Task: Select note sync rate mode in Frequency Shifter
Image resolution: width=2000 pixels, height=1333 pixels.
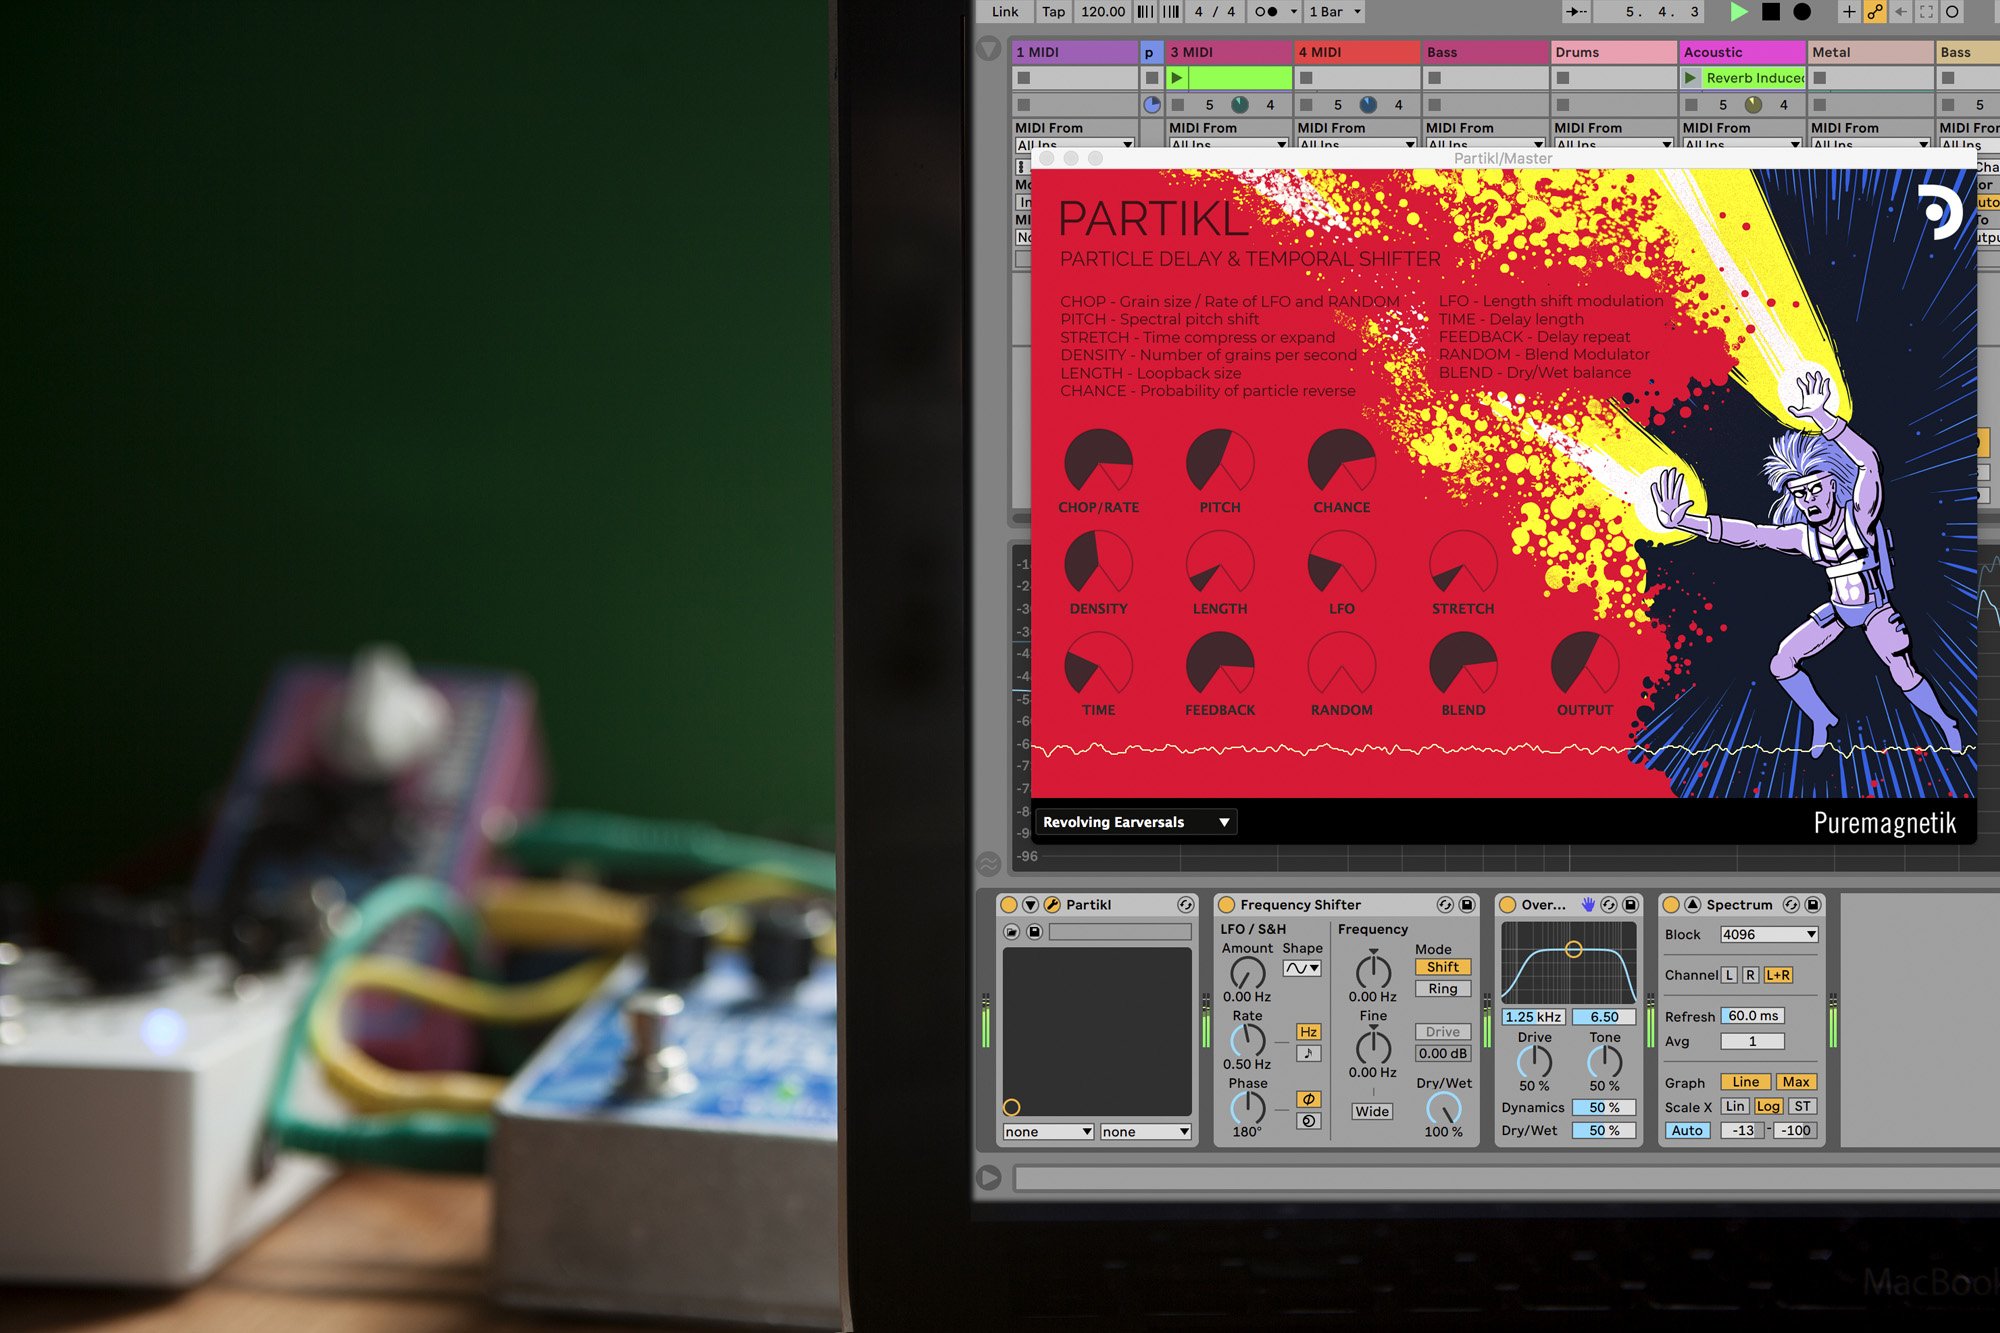Action: point(1308,1053)
